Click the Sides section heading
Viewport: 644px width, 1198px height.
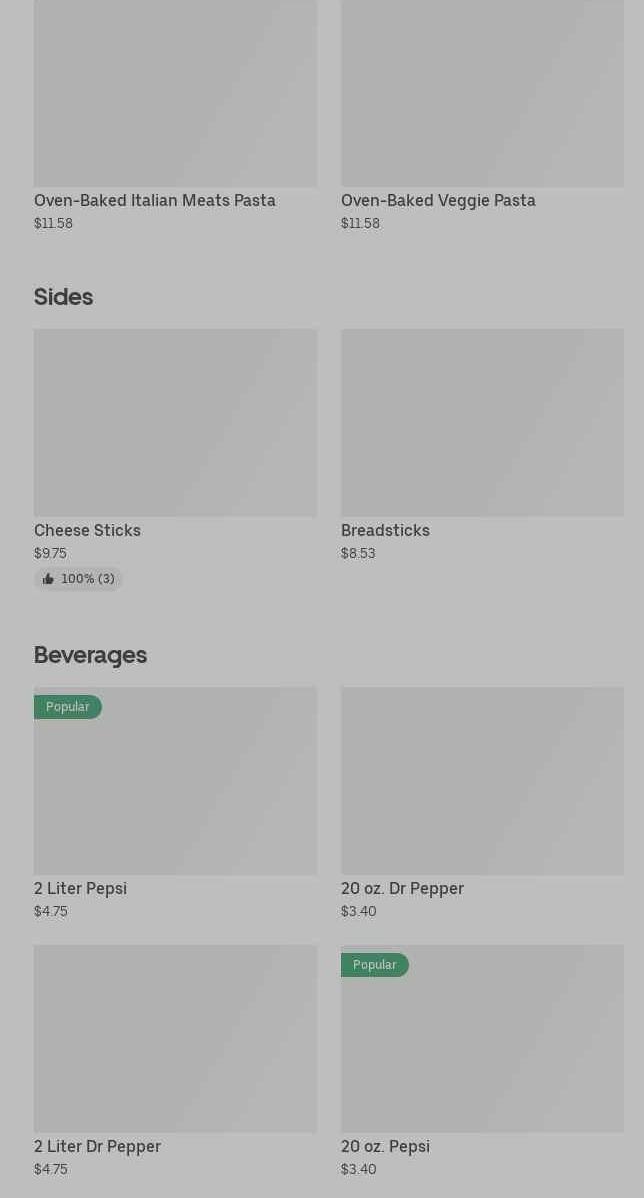click(63, 297)
